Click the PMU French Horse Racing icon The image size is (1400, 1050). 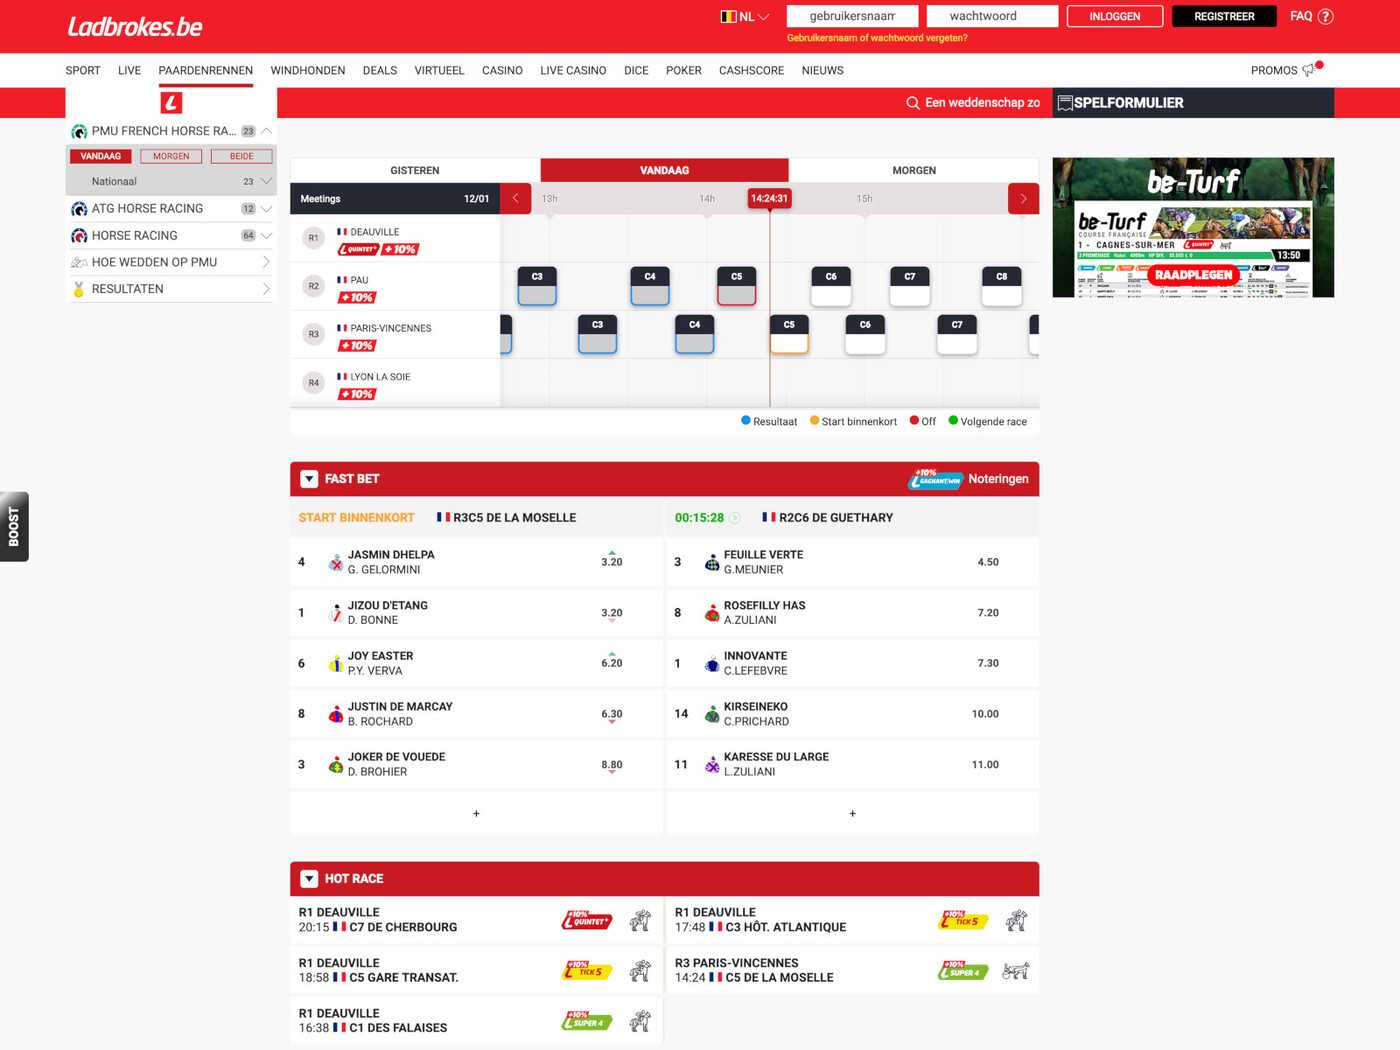[x=79, y=131]
